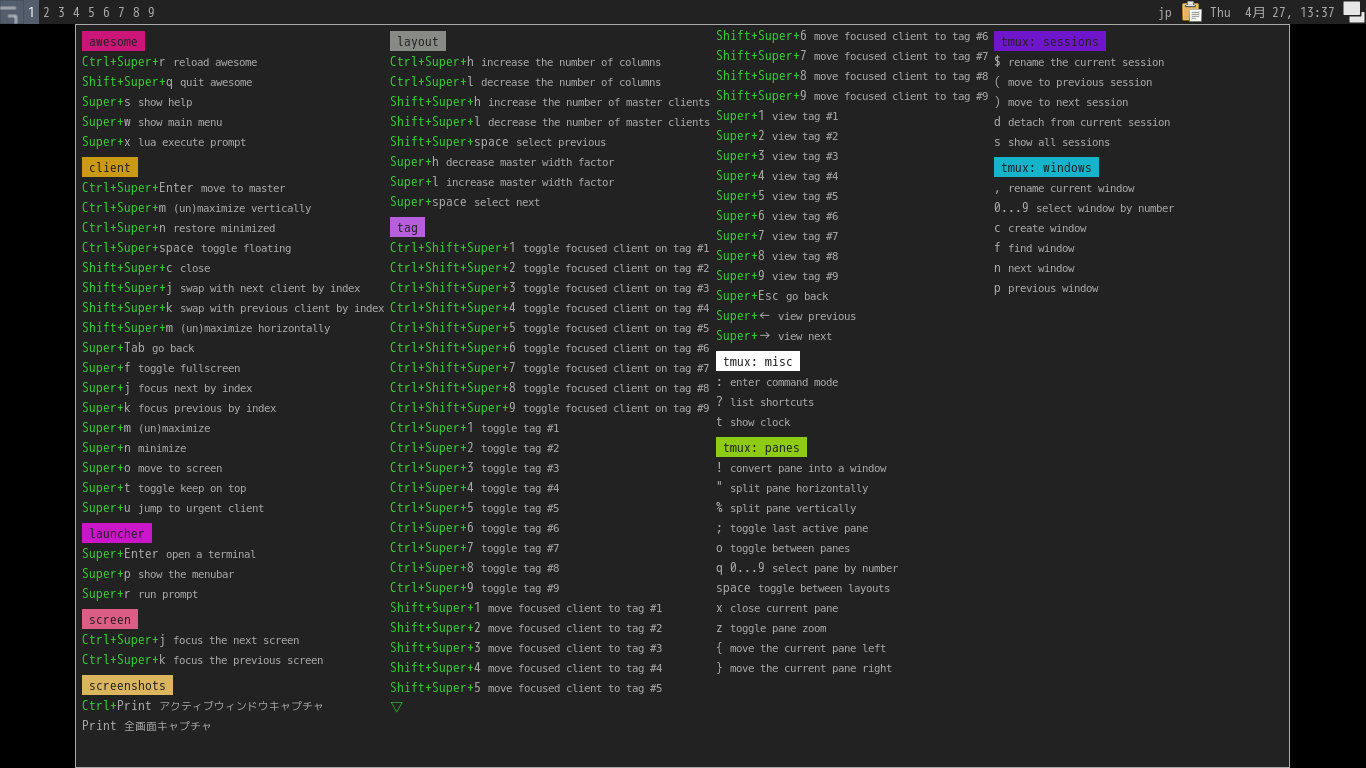
Task: Click the 'toggle fullscreen' shortcut line
Action: pos(161,368)
